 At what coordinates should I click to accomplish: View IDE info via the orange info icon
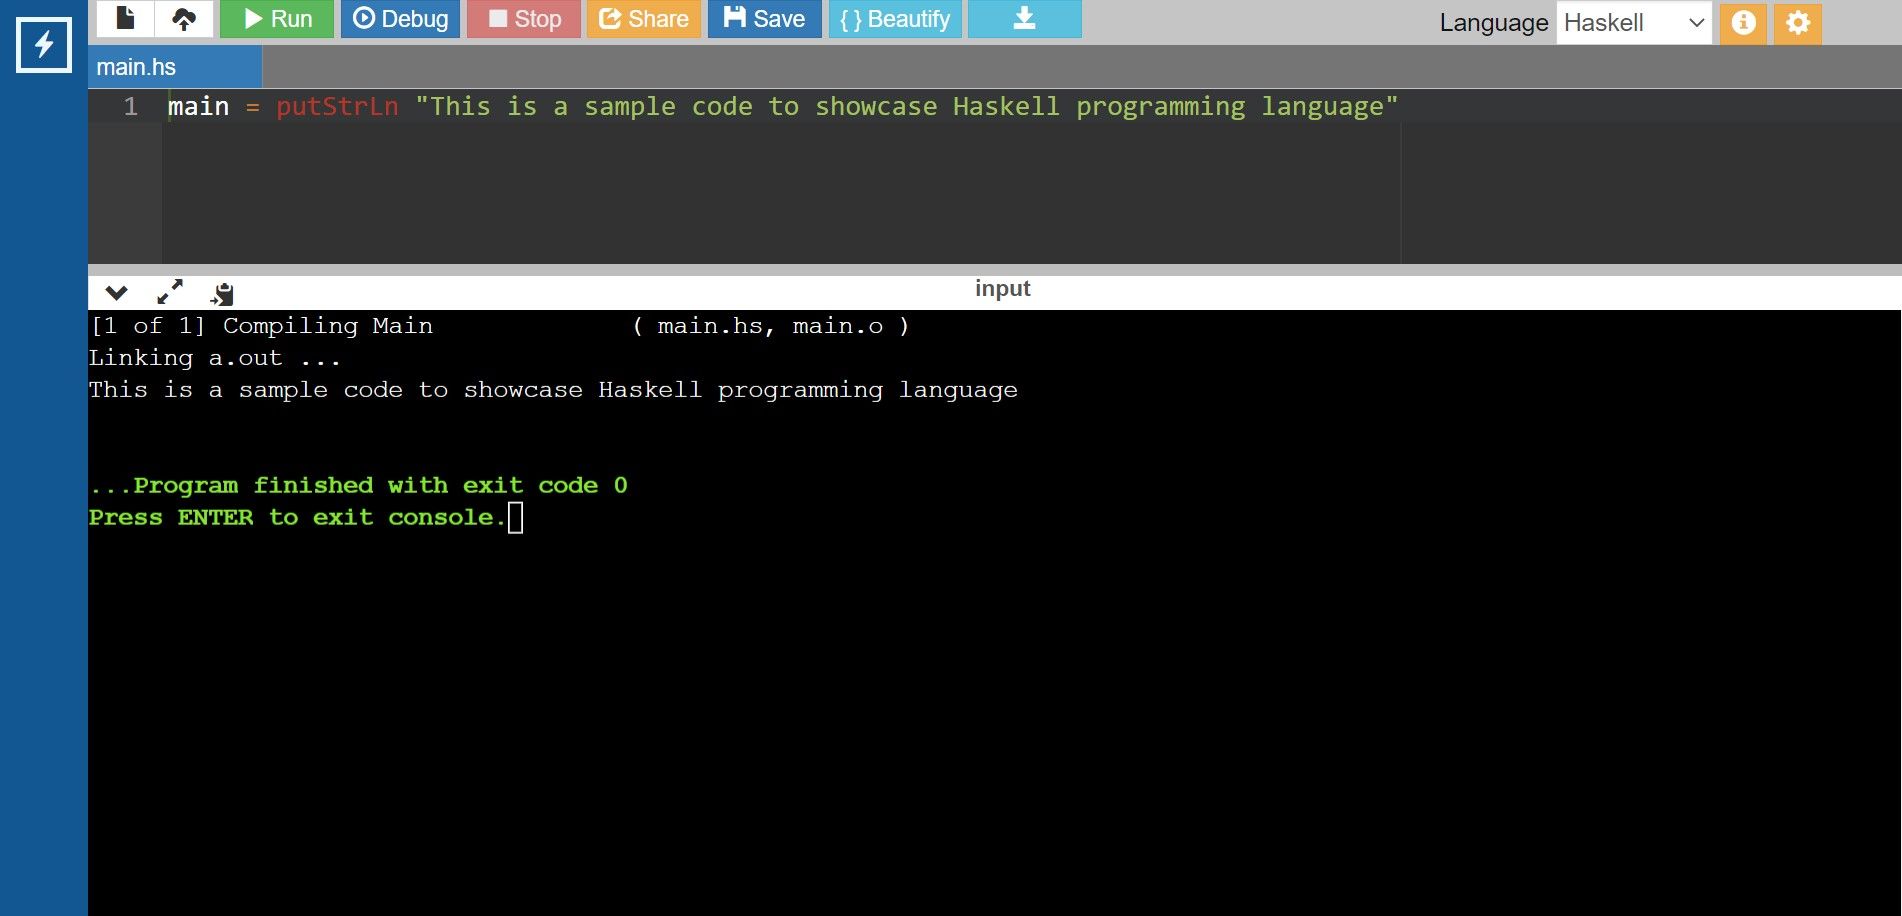(x=1744, y=22)
